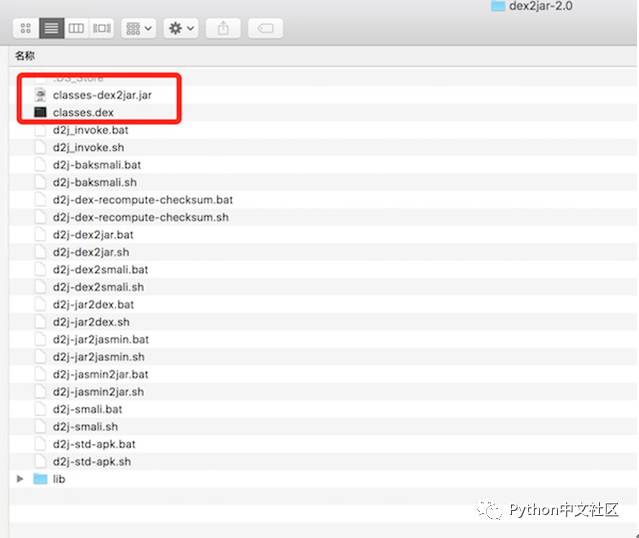The width and height of the screenshot is (639, 538).
Task: Switch Finder to column view
Action: (x=76, y=28)
